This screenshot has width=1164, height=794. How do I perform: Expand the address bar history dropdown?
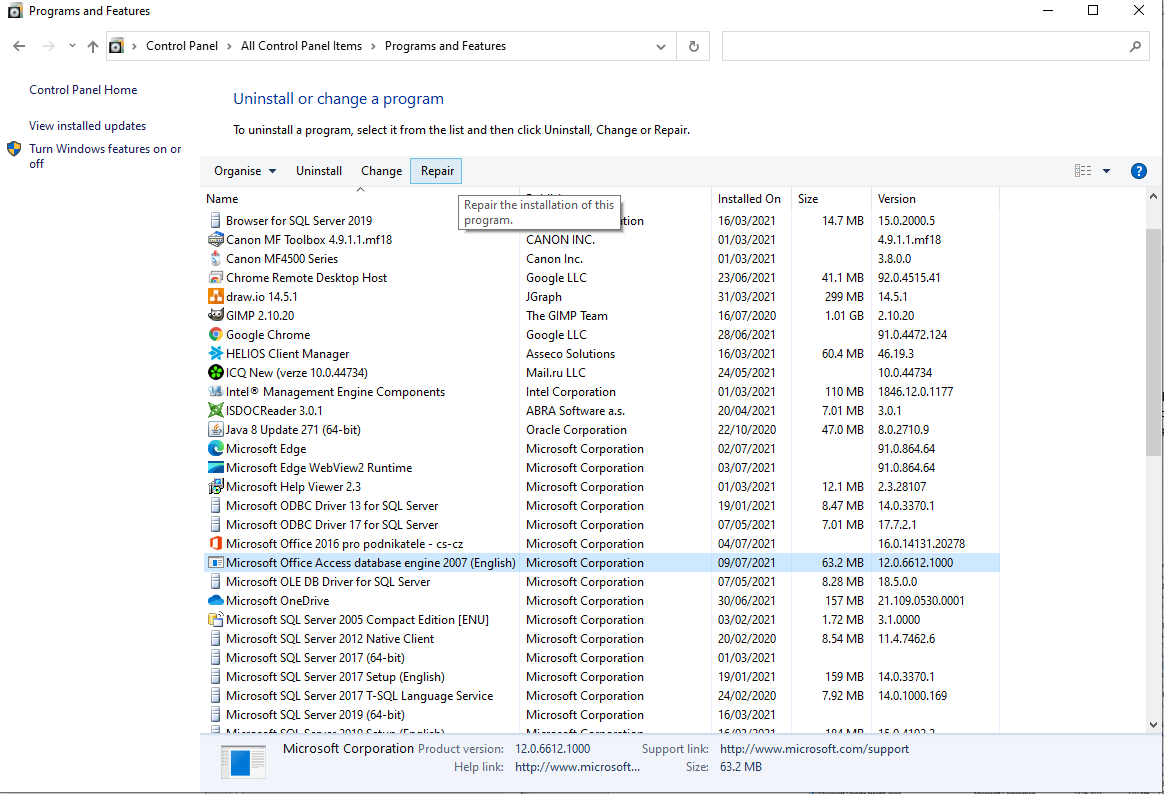[661, 46]
